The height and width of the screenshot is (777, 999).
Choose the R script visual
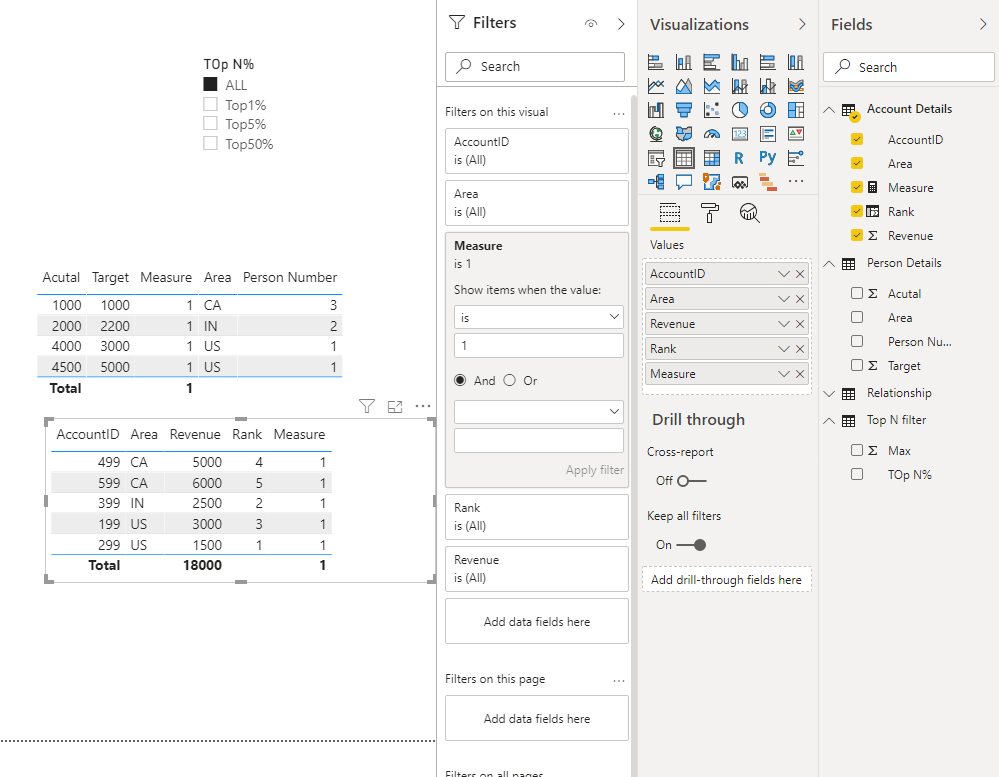tap(739, 158)
